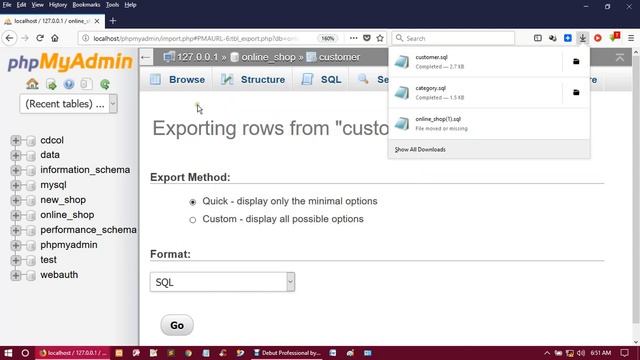Toggle the sidebar view icon in toolbar
This screenshot has height=360, width=640.
coord(538,38)
